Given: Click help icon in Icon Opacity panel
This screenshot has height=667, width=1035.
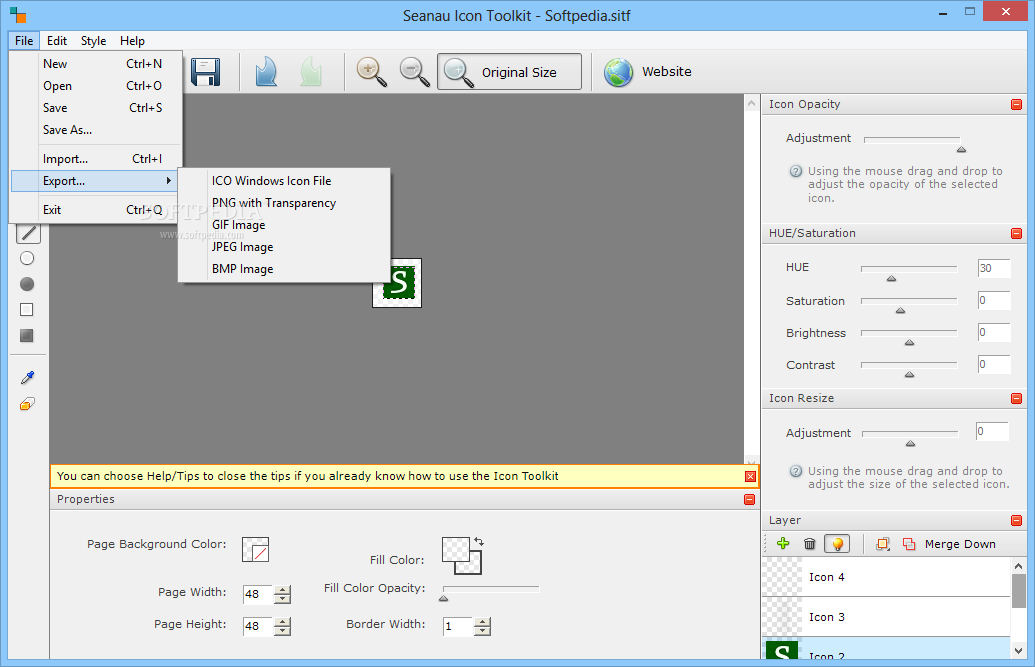Looking at the screenshot, I should pyautogui.click(x=795, y=171).
